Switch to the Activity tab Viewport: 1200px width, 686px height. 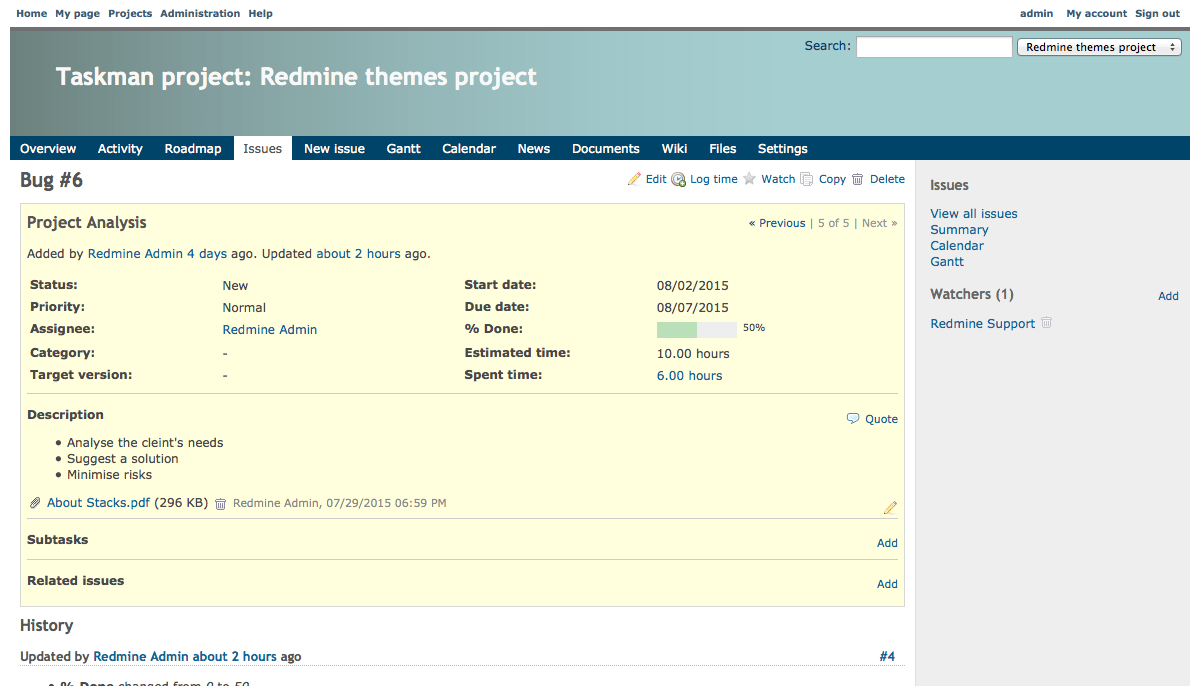click(x=120, y=148)
